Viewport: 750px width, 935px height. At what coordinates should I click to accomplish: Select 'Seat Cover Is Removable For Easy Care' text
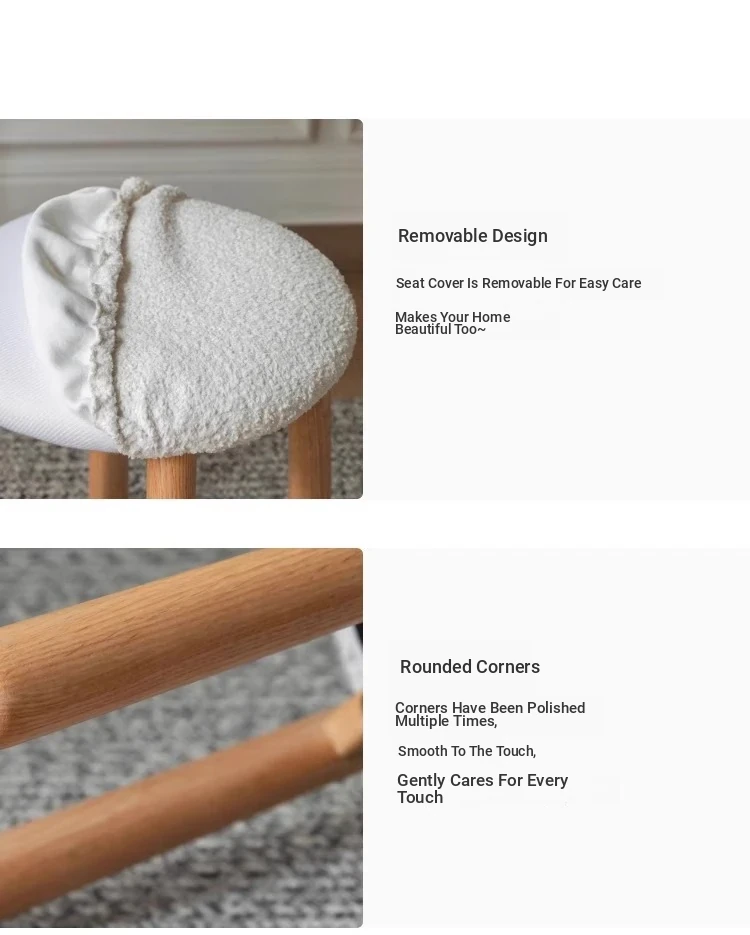(519, 283)
